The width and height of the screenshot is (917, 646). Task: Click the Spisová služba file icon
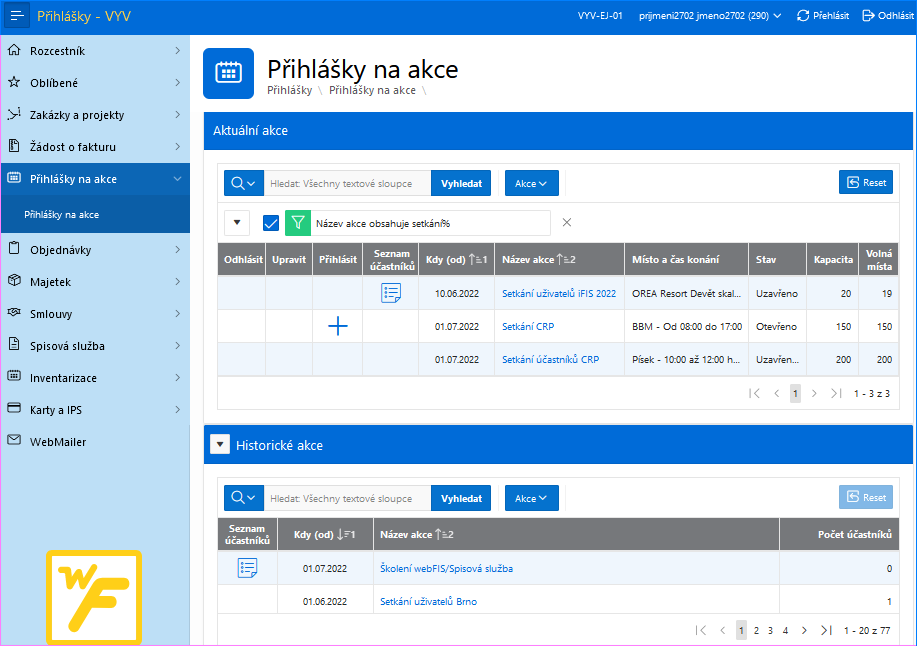(x=14, y=345)
